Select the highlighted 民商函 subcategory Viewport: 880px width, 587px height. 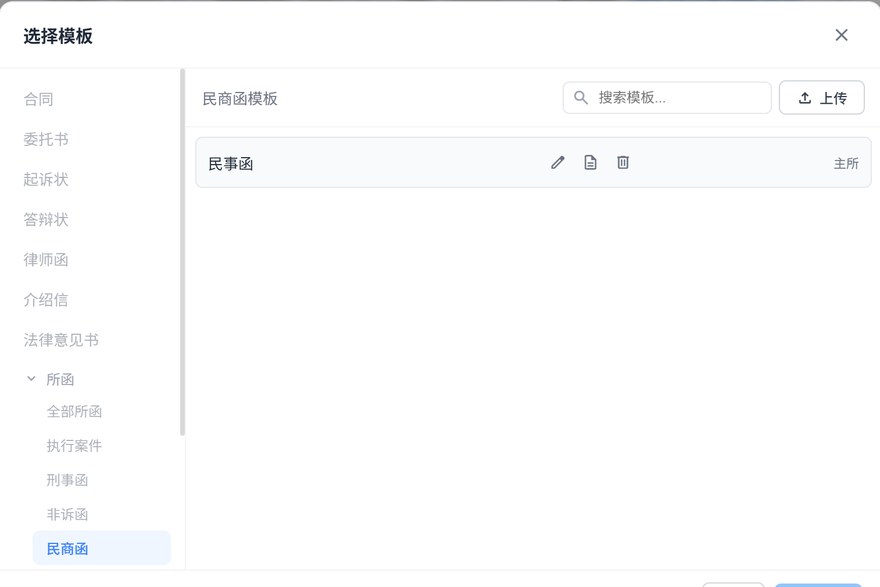102,548
